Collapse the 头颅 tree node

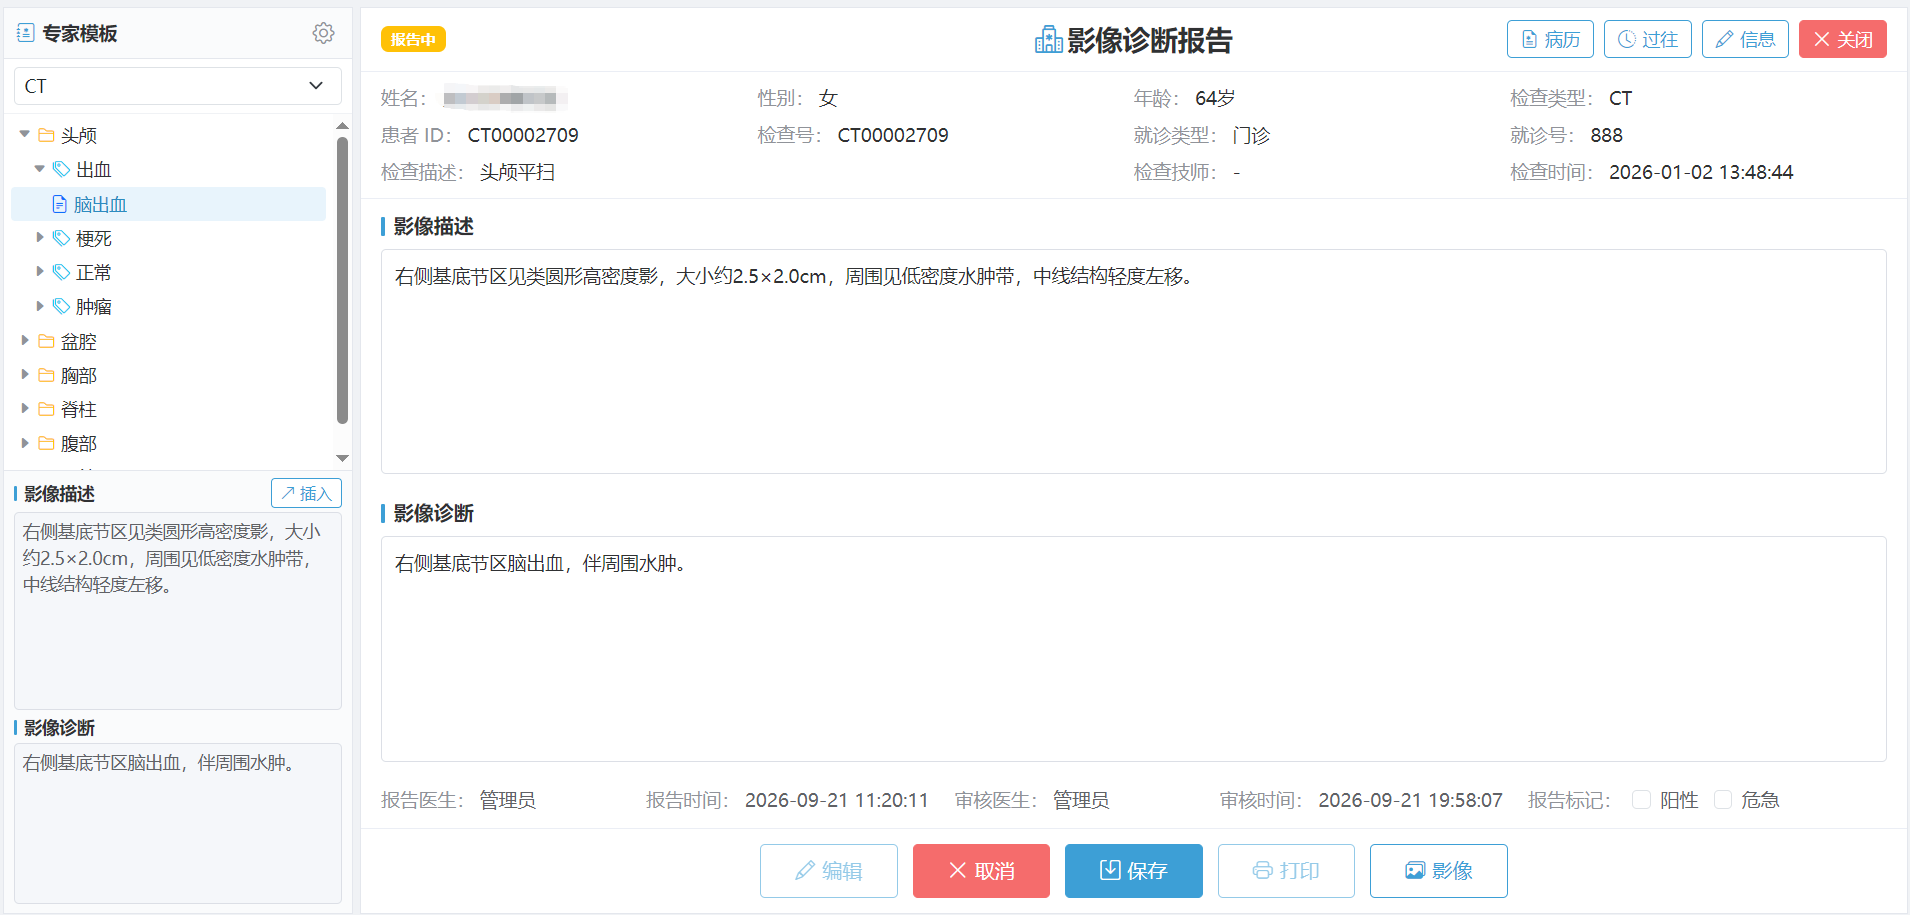[x=25, y=134]
